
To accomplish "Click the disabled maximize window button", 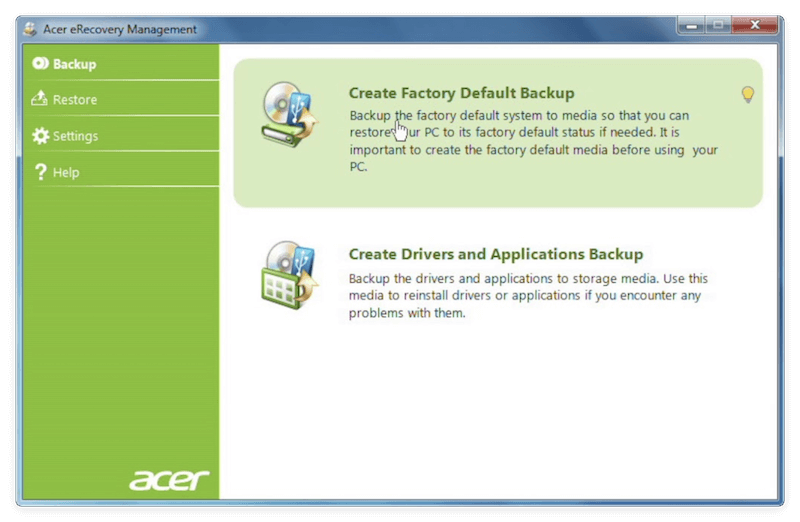I will click(718, 25).
